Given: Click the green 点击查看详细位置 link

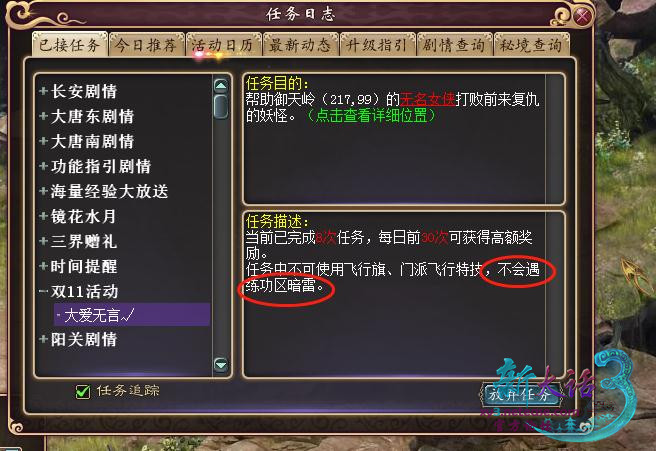Looking at the screenshot, I should click(371, 115).
